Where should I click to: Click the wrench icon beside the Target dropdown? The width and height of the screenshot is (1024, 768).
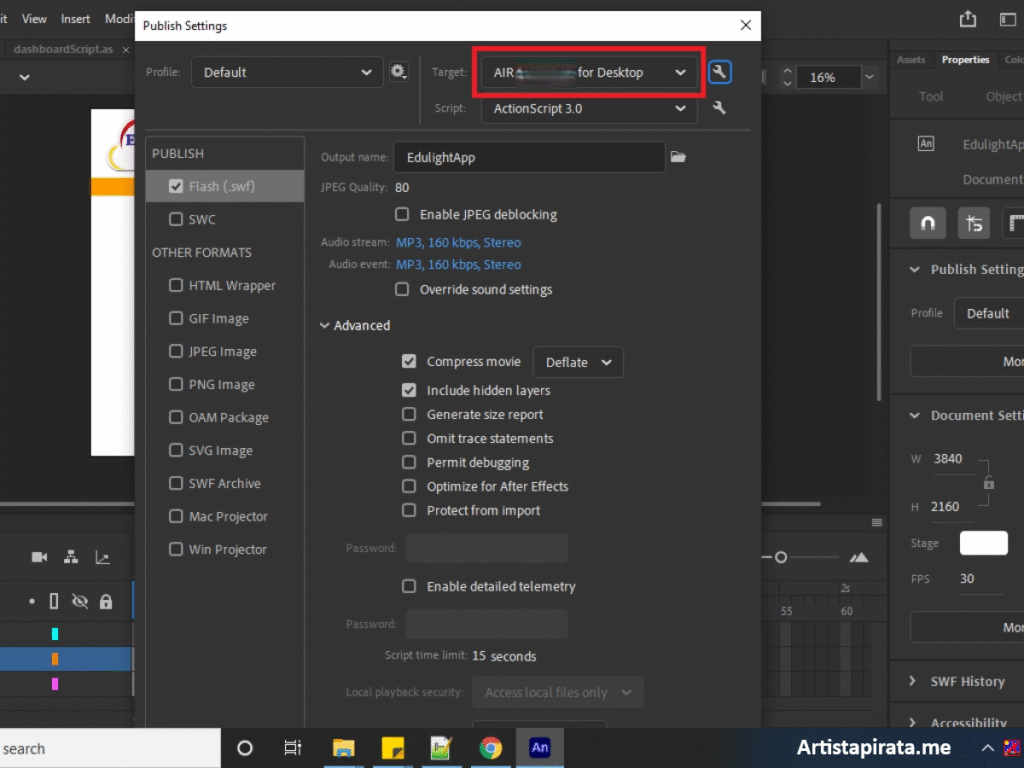pos(720,71)
